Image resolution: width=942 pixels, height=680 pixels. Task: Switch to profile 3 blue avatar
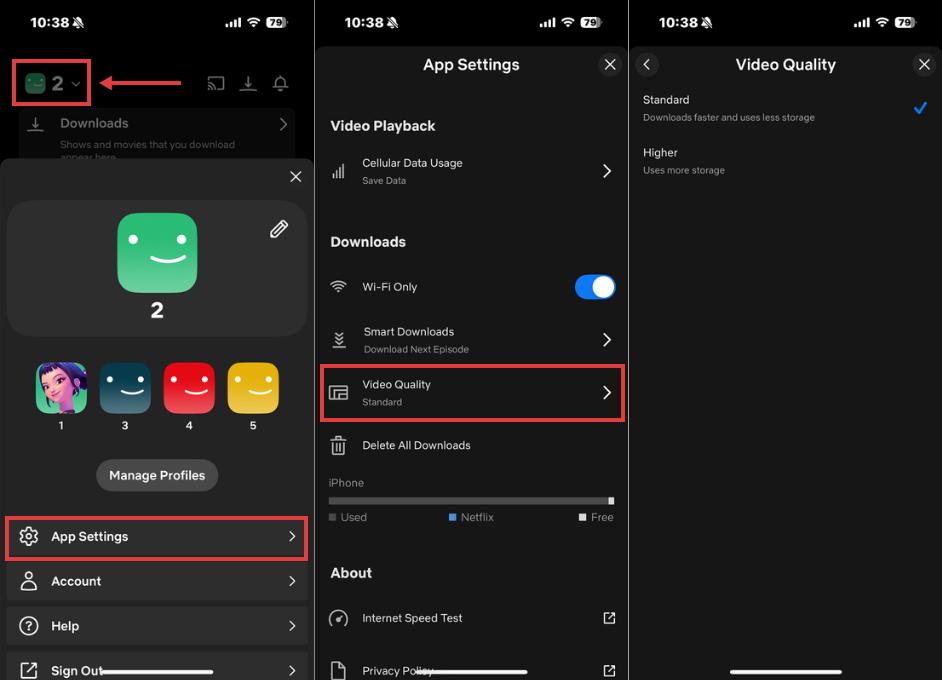(x=125, y=388)
